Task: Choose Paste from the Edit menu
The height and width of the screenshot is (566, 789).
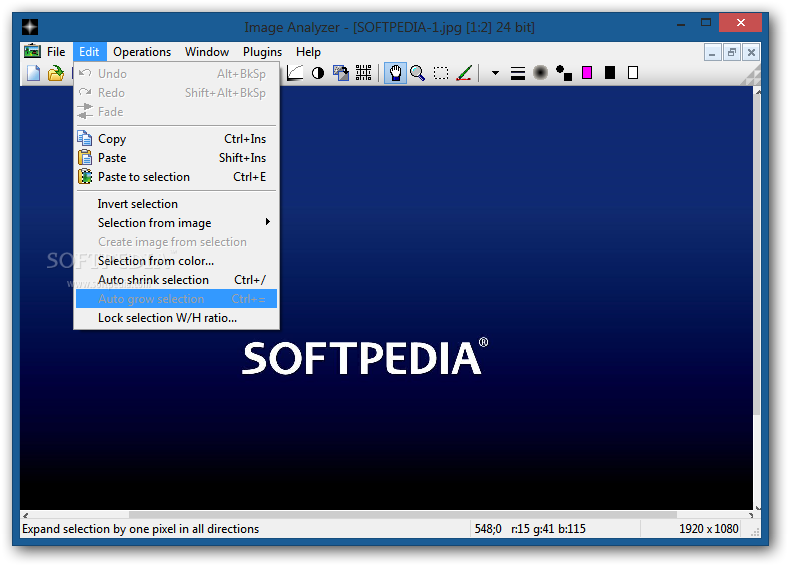Action: click(x=176, y=158)
